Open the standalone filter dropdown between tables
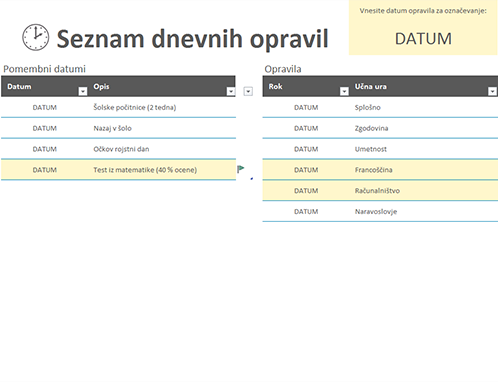 pos(248,91)
